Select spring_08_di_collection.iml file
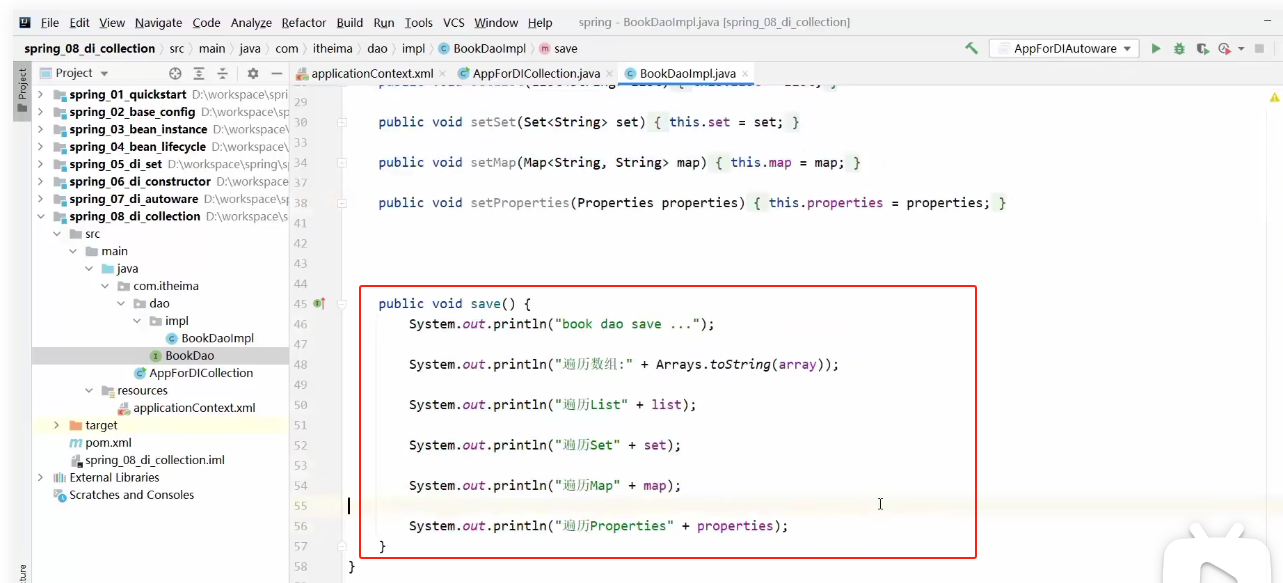Viewport: 1283px width, 583px height. [155, 460]
